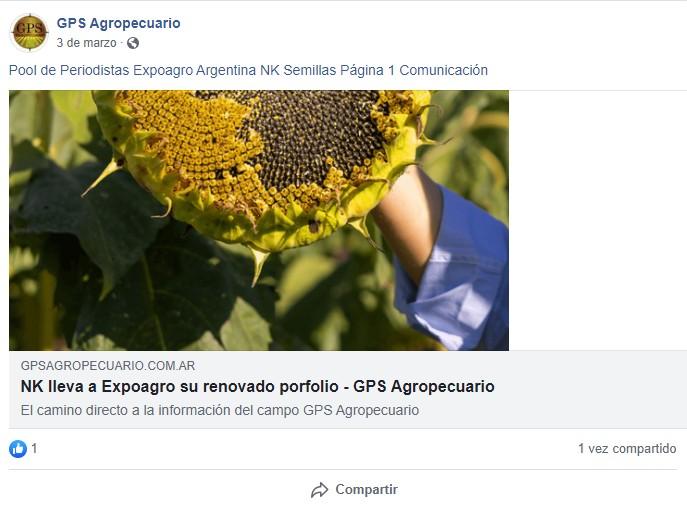Click the curved share arrow icon
This screenshot has width=687, height=508.
(x=319, y=490)
